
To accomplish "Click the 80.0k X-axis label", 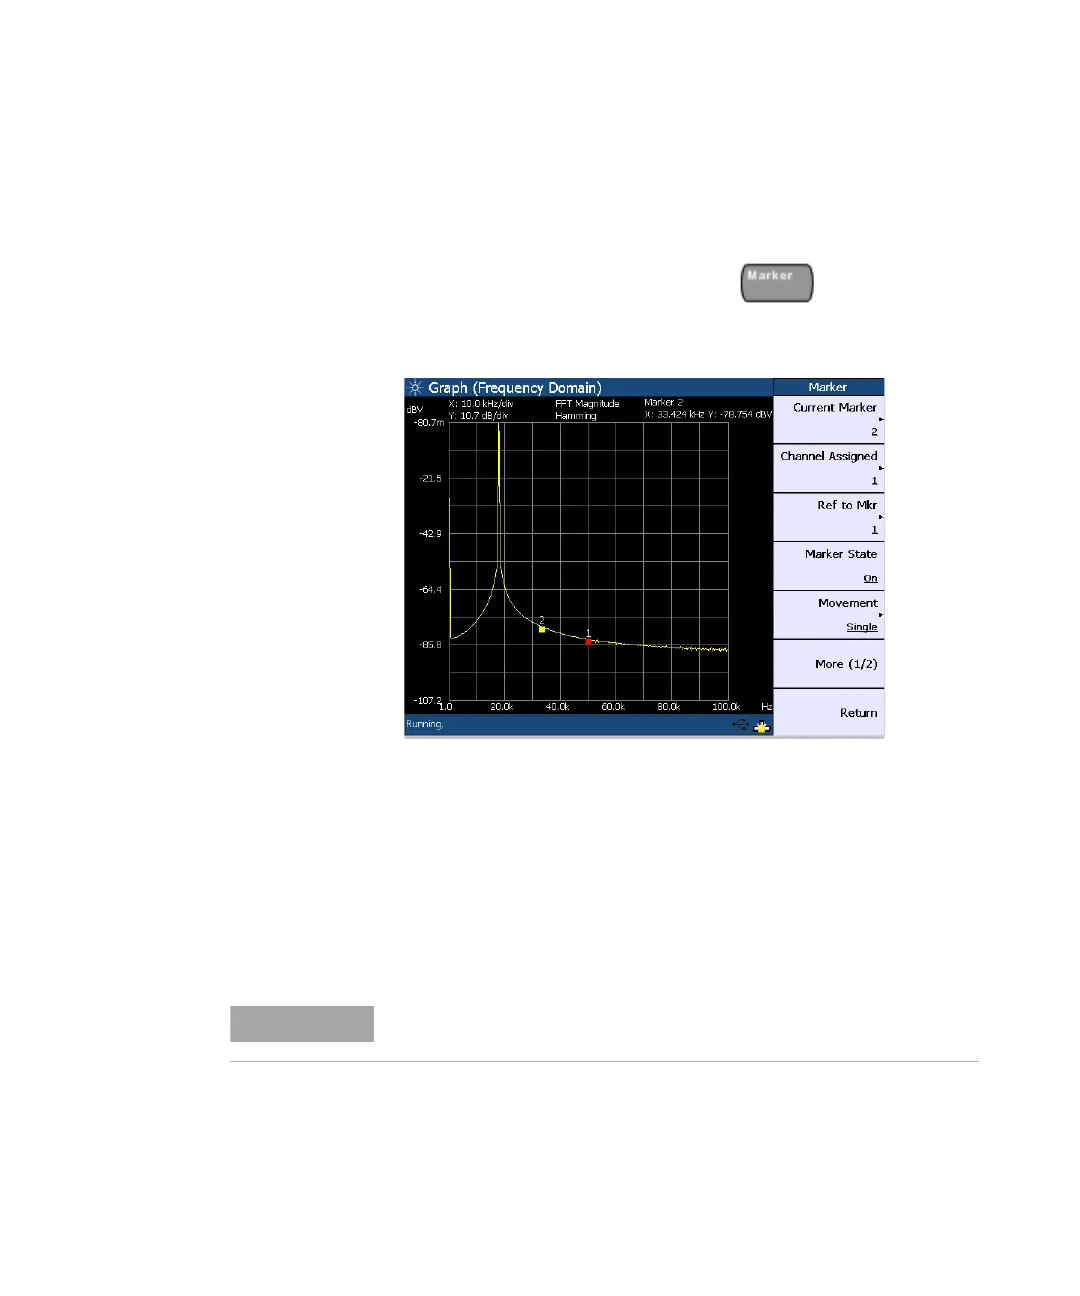I will click(x=669, y=707).
